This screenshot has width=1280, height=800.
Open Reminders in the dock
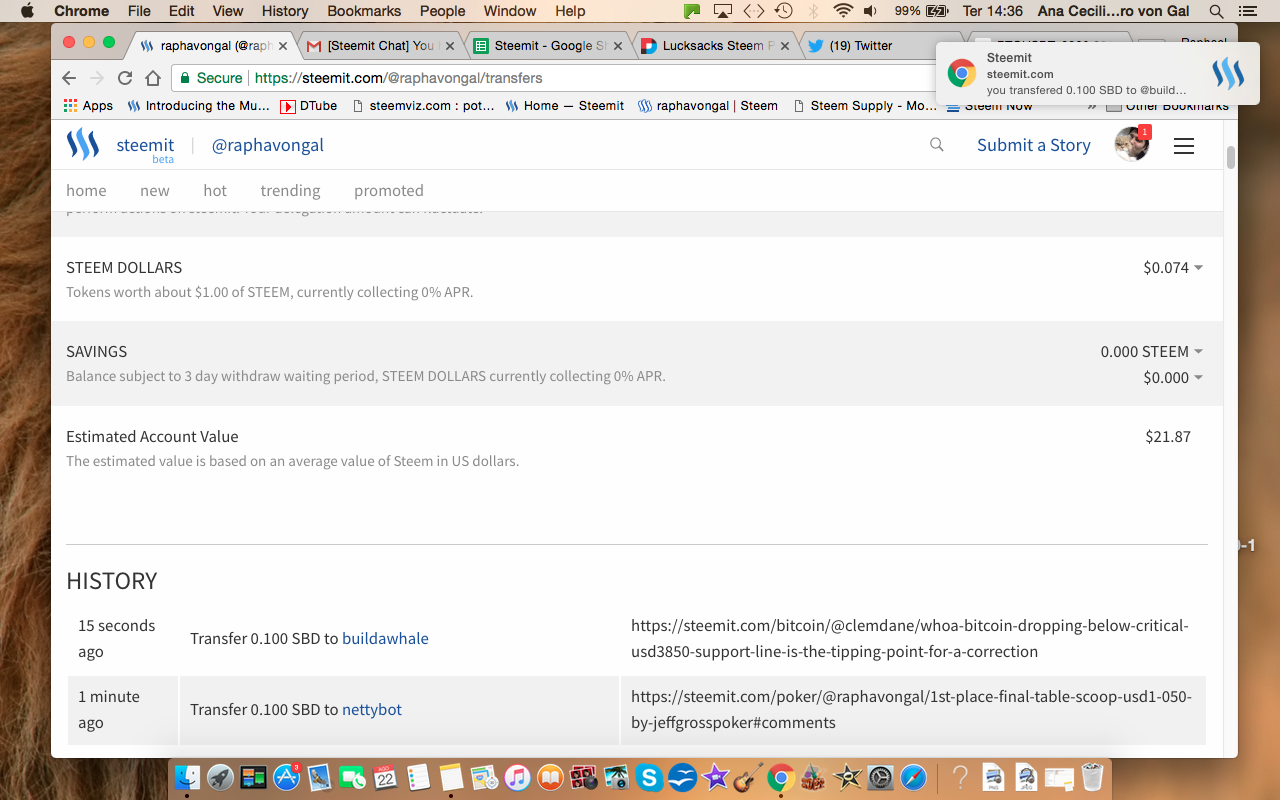point(419,776)
